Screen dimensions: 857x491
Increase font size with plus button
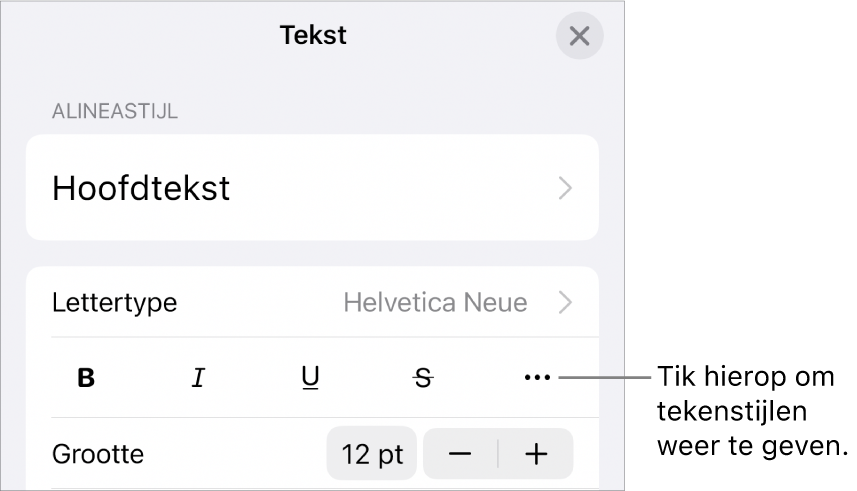(x=537, y=454)
